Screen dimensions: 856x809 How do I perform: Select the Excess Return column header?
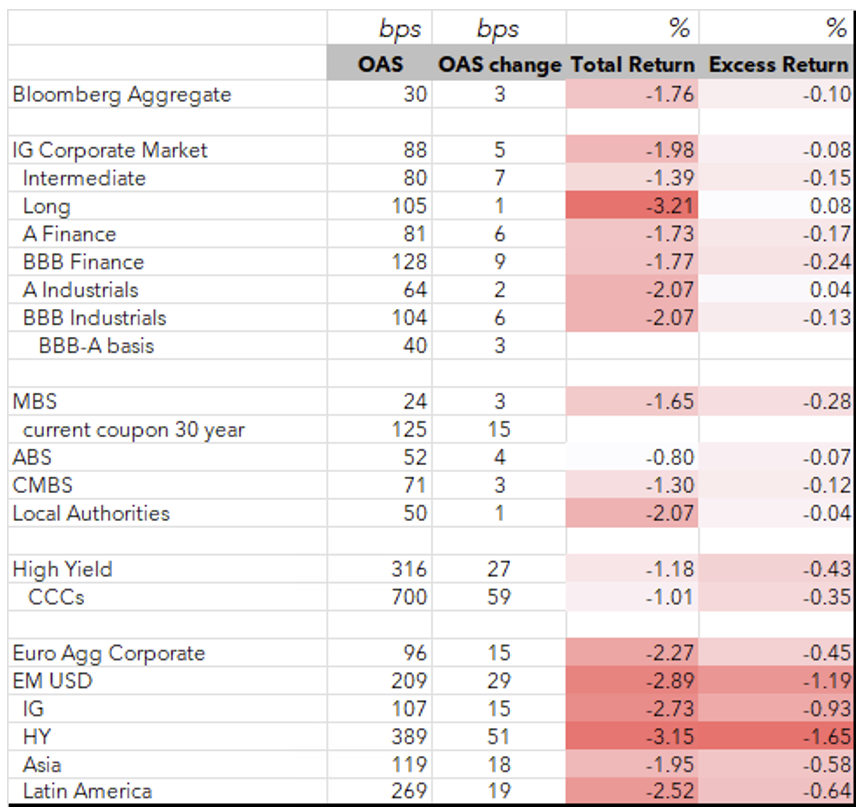point(779,65)
